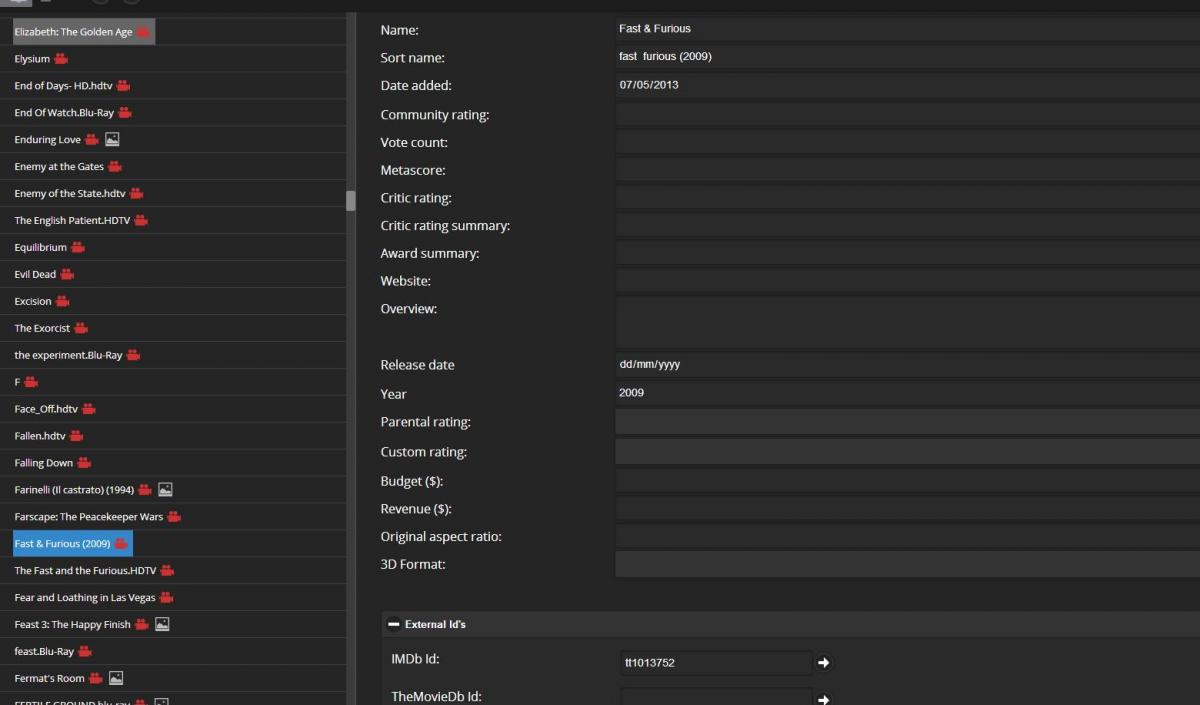
Task: Select Fast & Furious (2009) in the list
Action: pyautogui.click(x=62, y=544)
